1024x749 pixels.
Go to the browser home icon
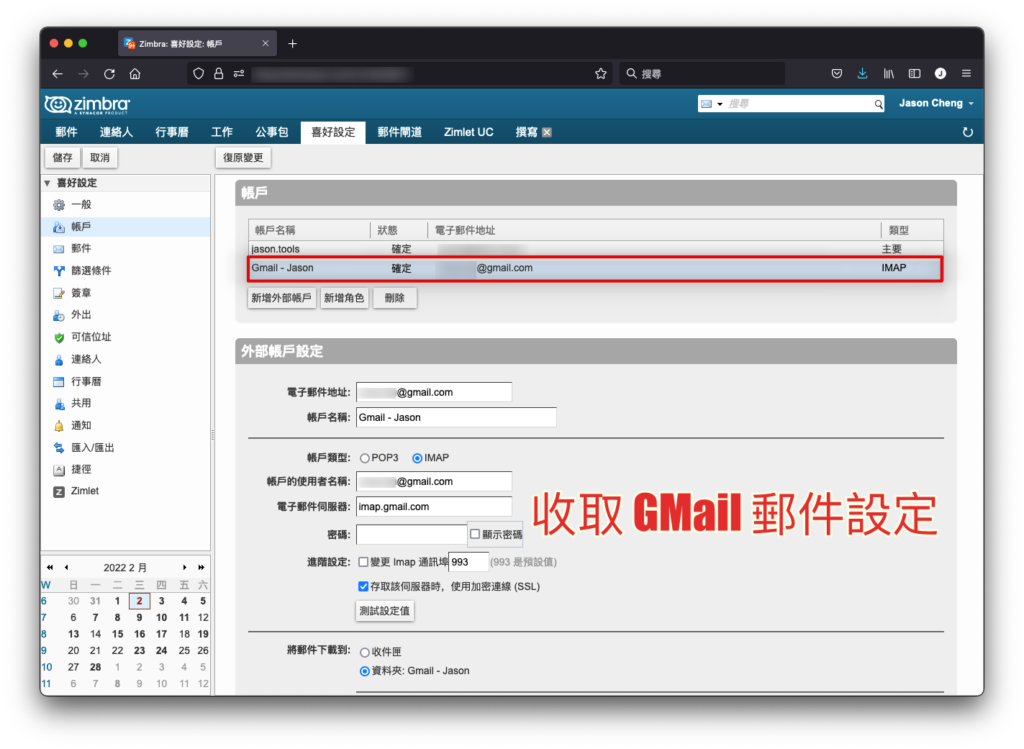point(135,74)
